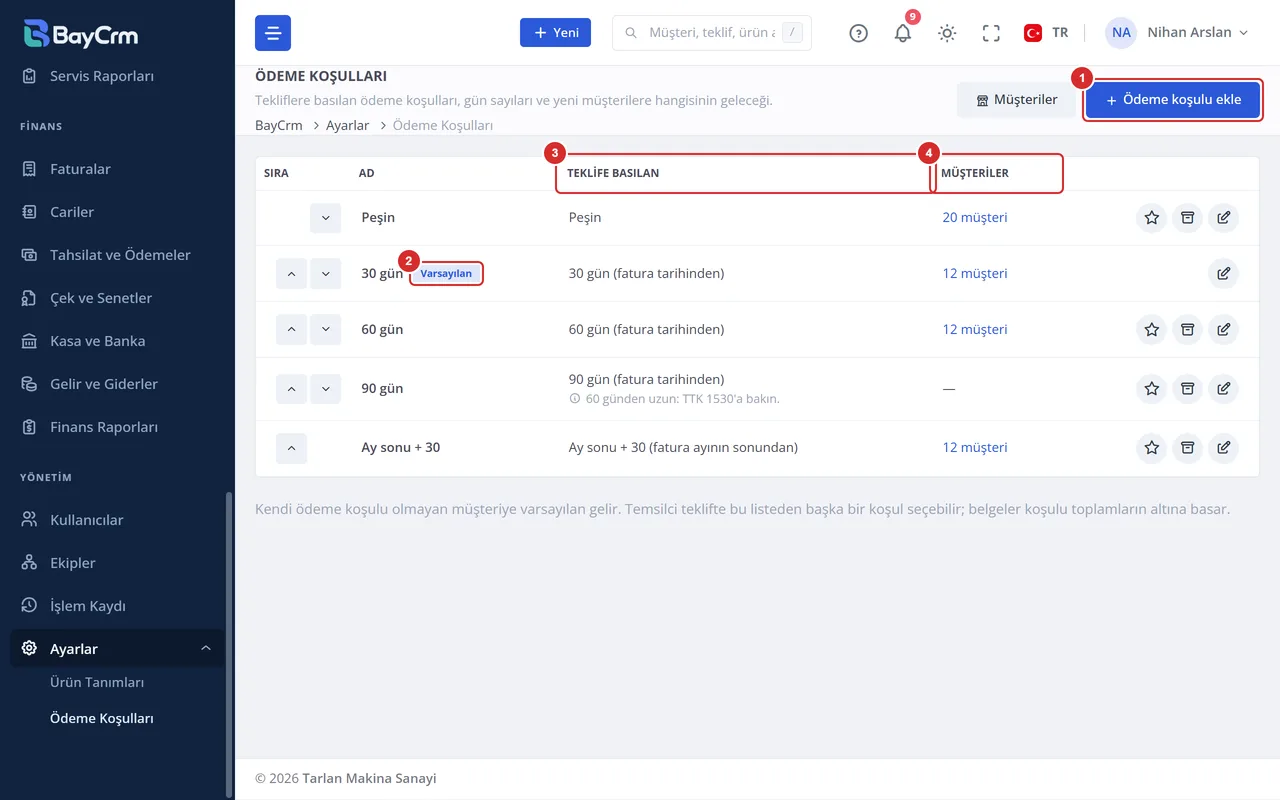
Task: Click the Ödeme koşulu ekle button
Action: [1173, 100]
